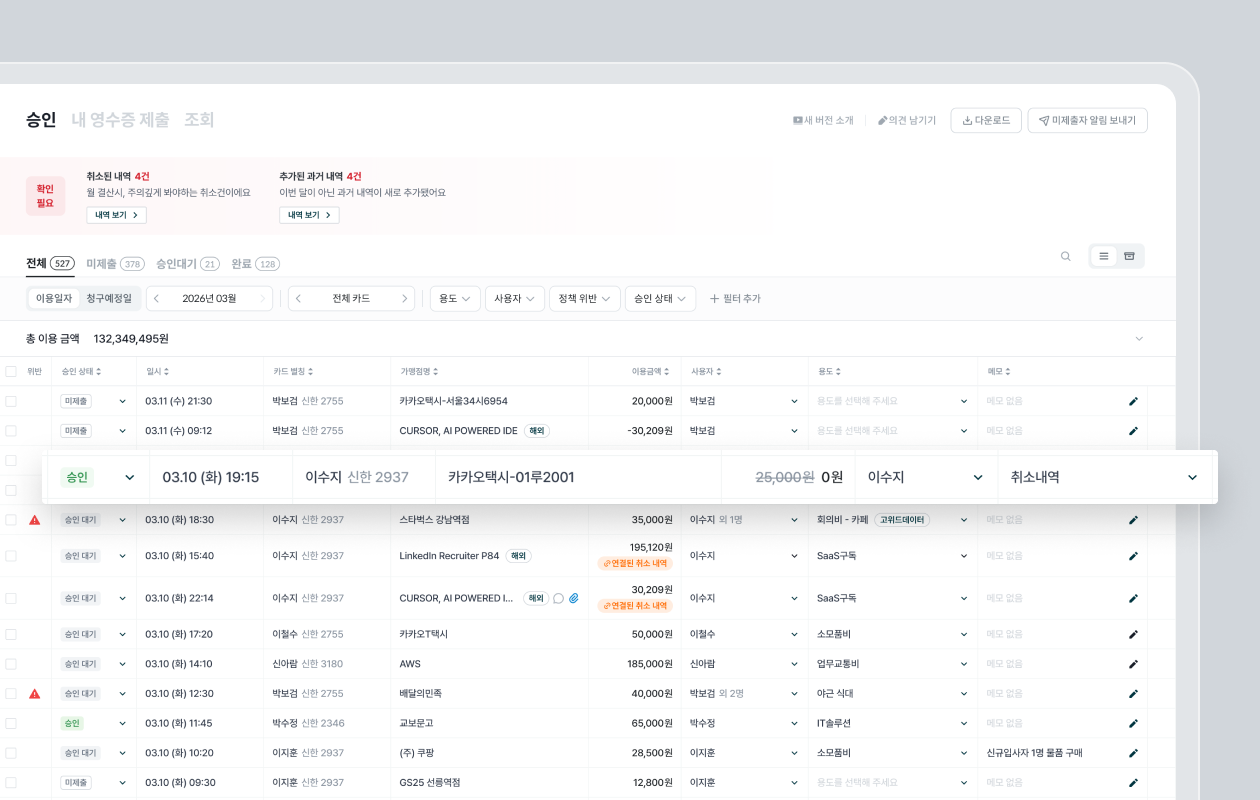Click the paperclip attachment icon on CURSOR row
The height and width of the screenshot is (800, 1260).
[574, 598]
